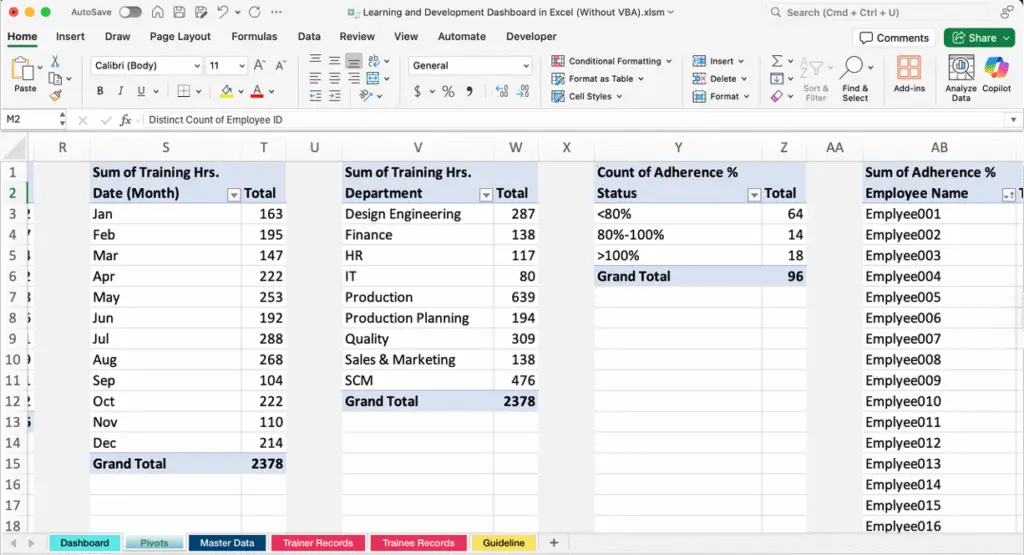
Task: Click the Format Painter brush icon
Action: click(54, 96)
